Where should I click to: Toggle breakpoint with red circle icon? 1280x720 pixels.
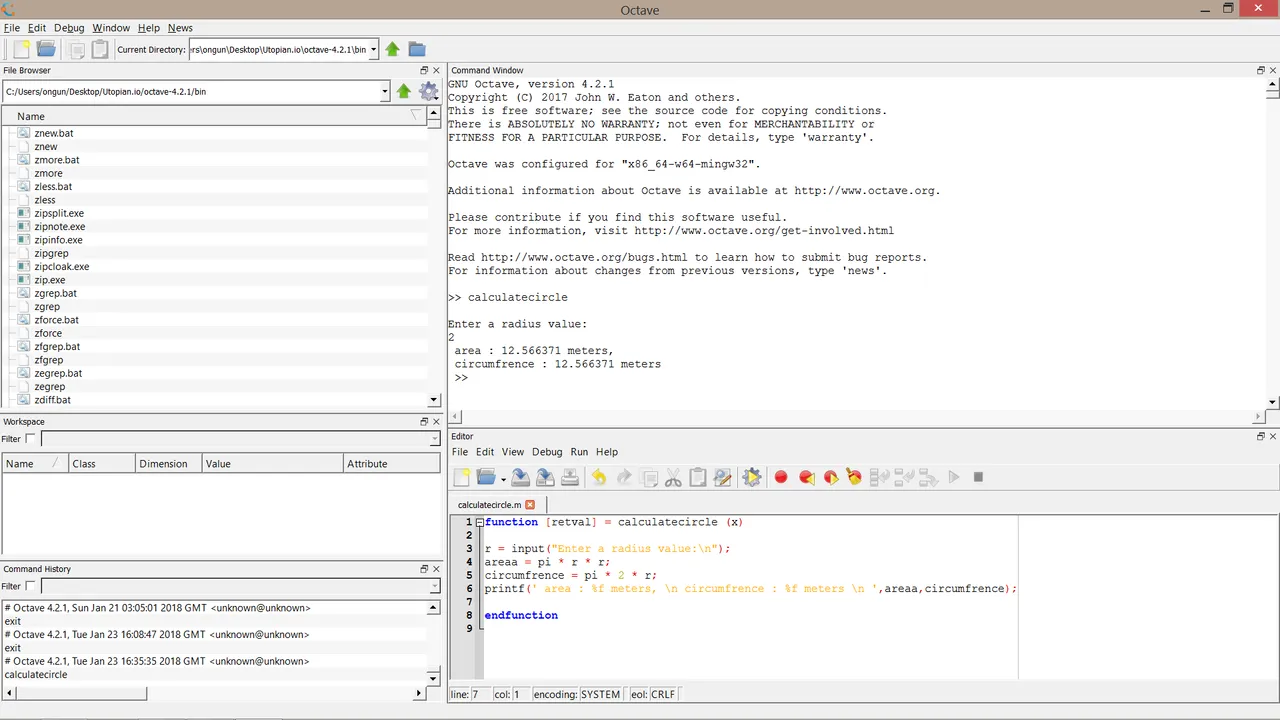(x=781, y=477)
